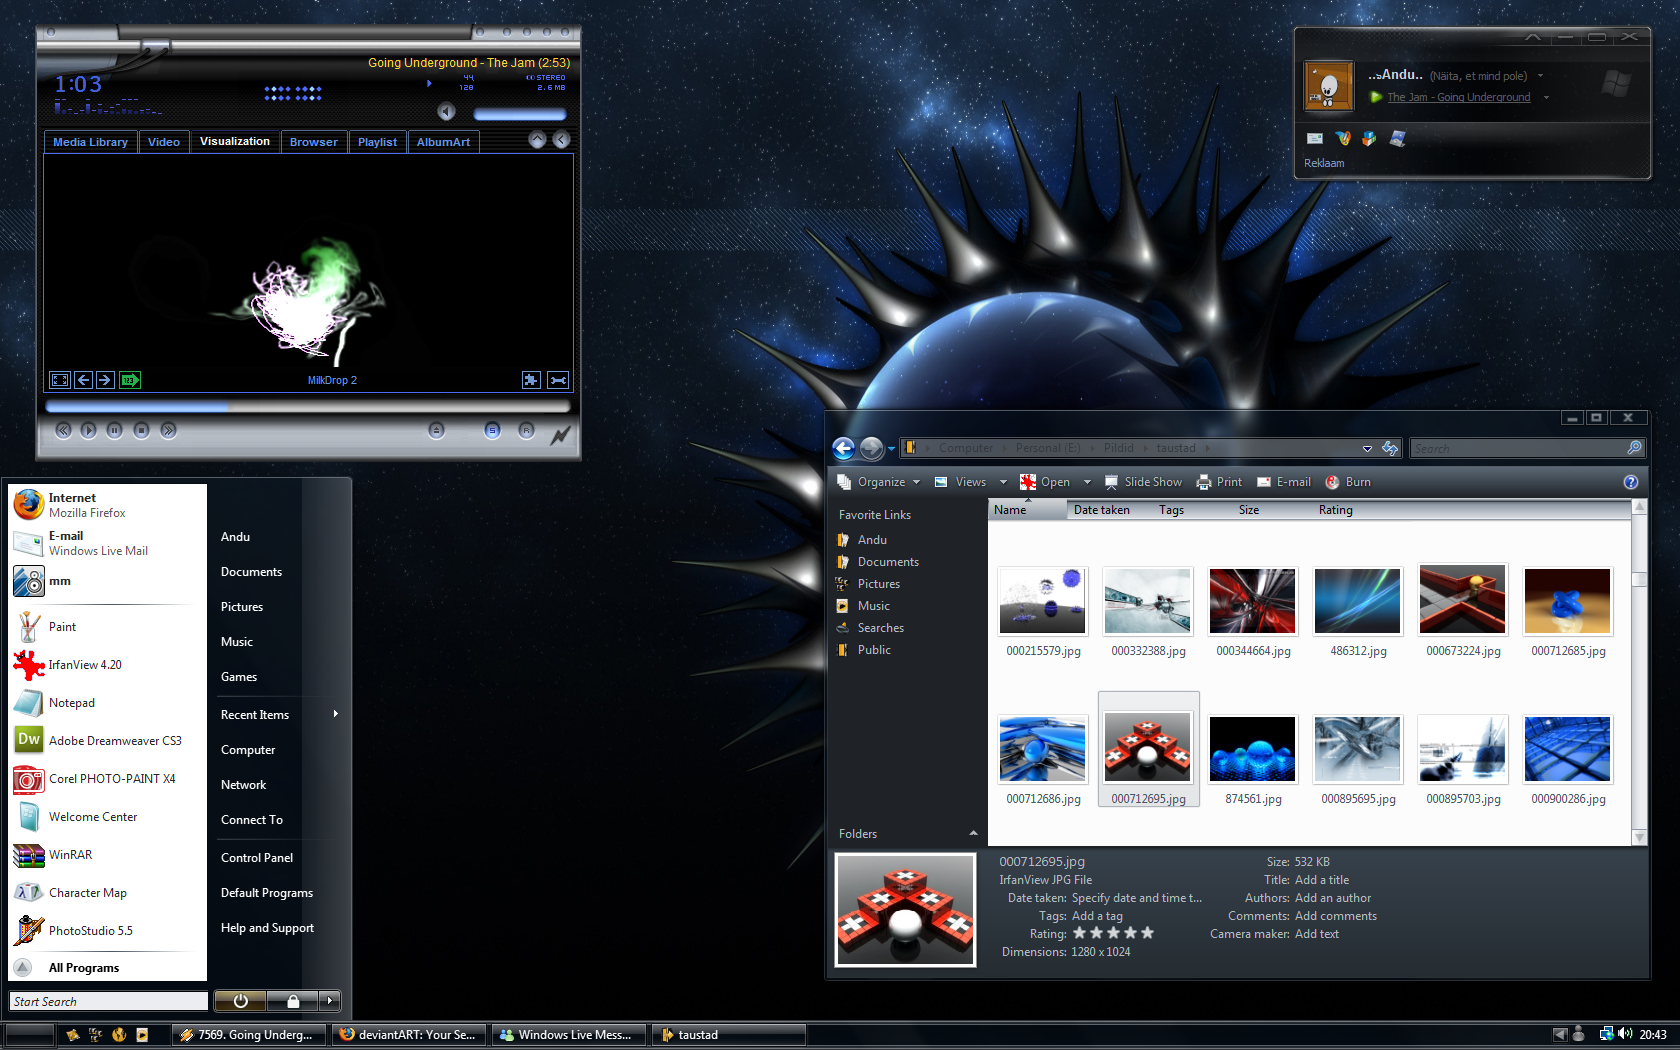Click the eject/open file button in Winamp
The width and height of the screenshot is (1680, 1050).
pos(436,430)
